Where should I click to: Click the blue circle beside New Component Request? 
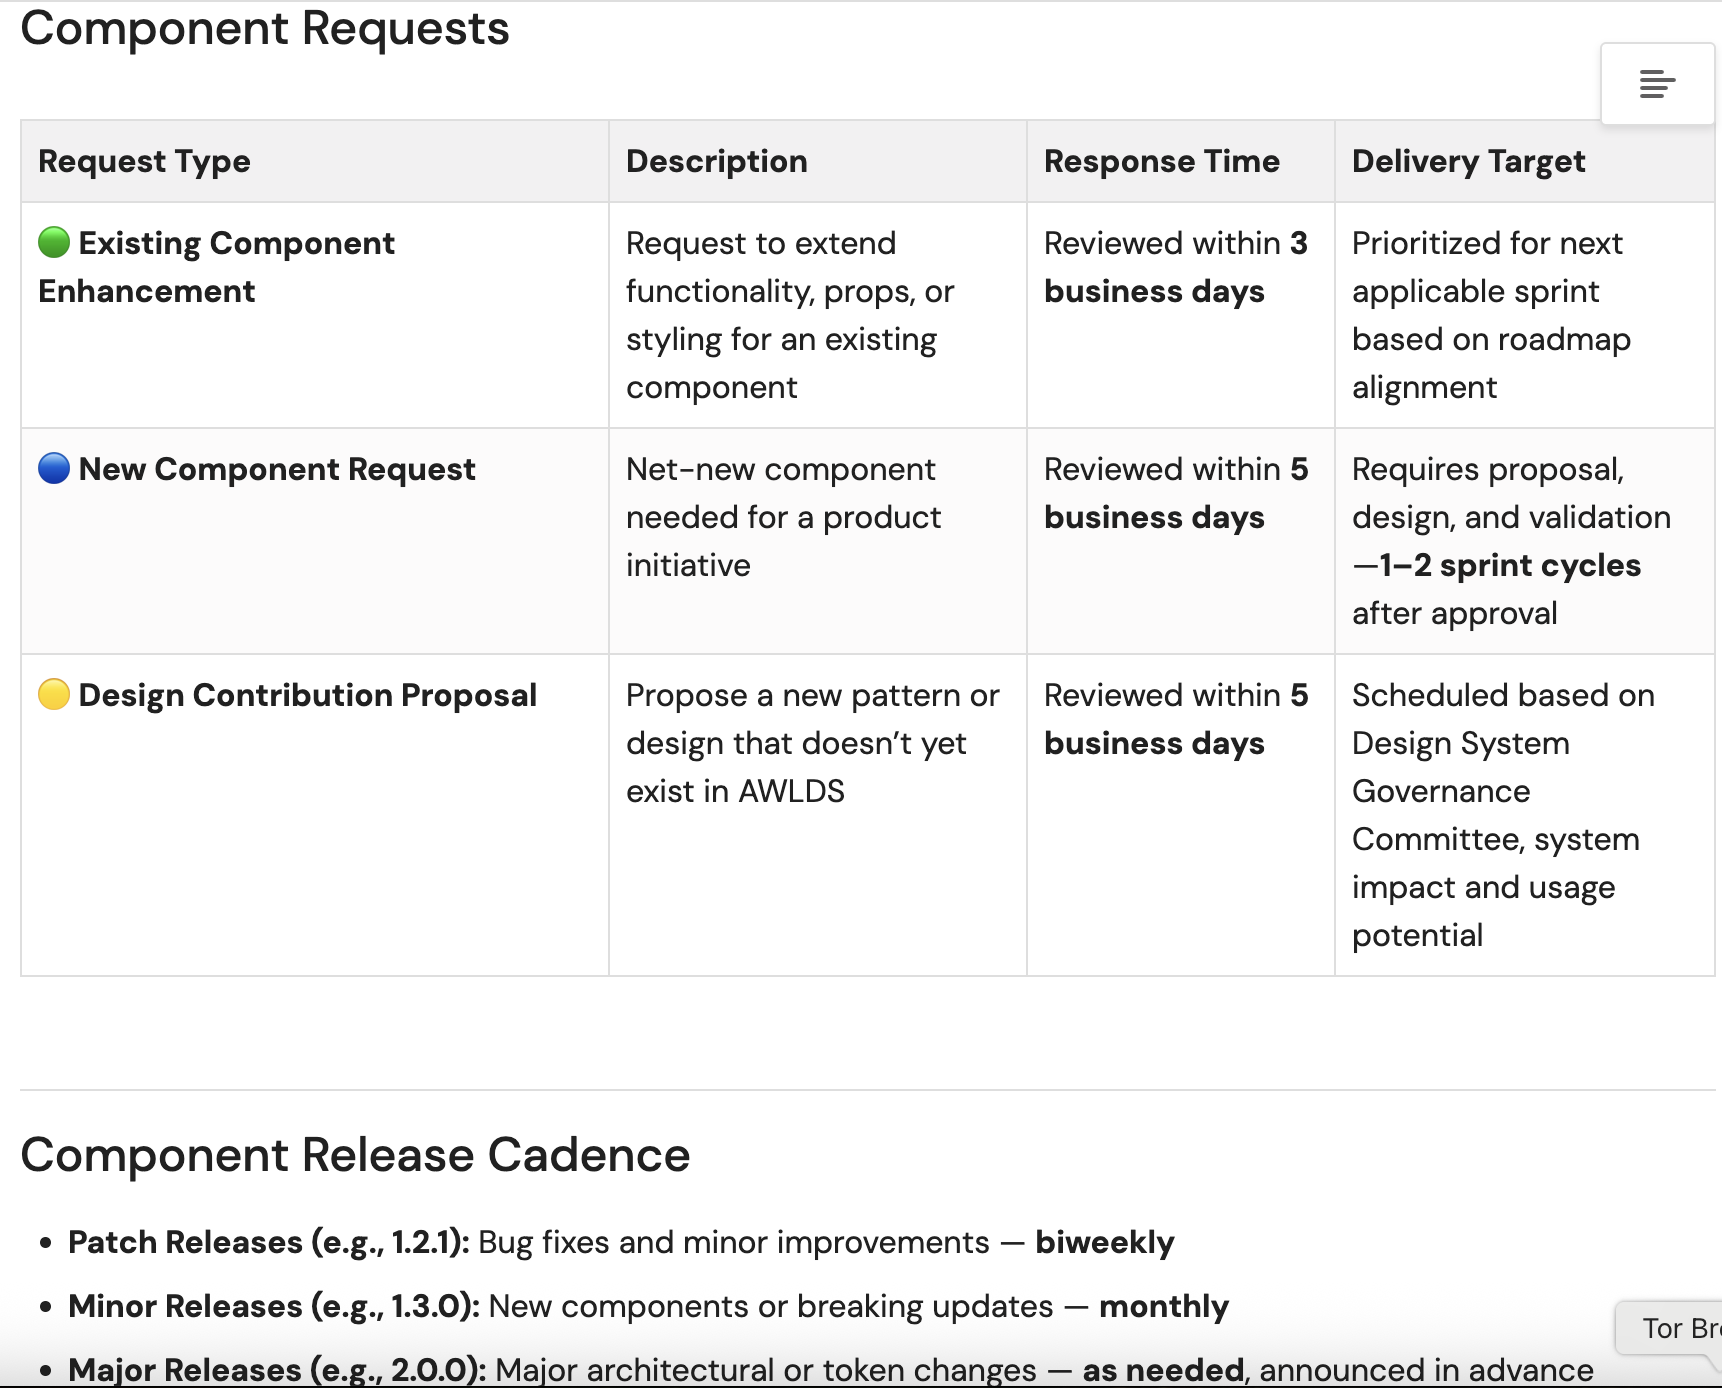[x=54, y=468]
